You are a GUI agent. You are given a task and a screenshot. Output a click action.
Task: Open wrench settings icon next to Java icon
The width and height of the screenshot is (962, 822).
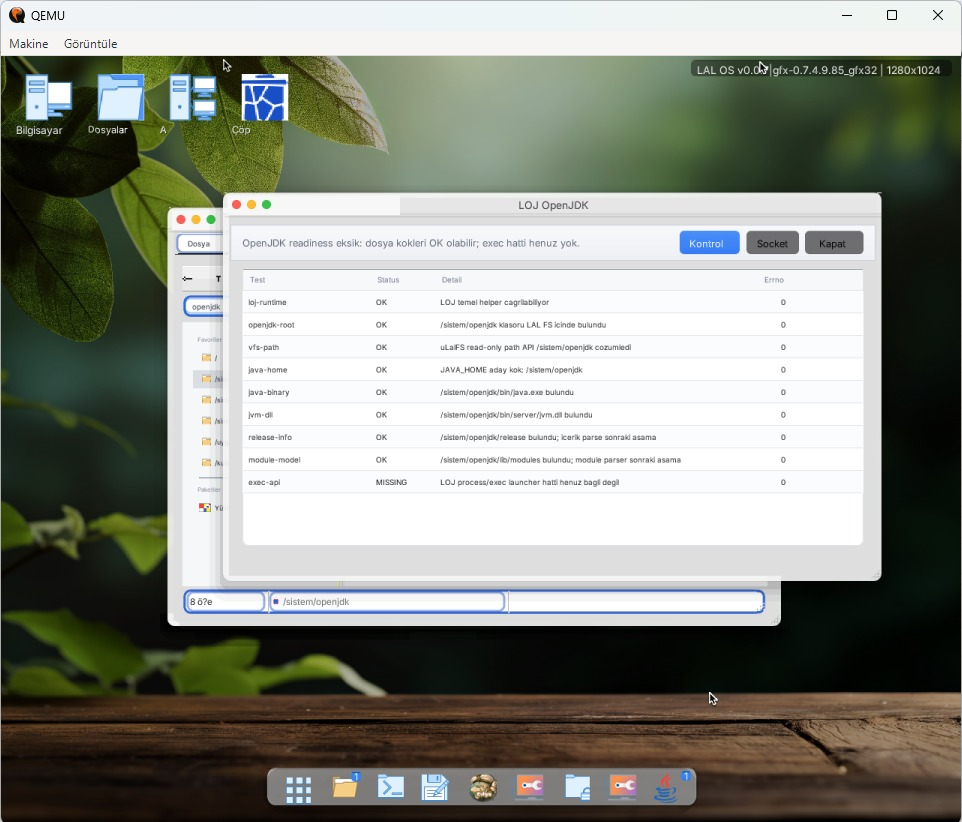pyautogui.click(x=623, y=787)
